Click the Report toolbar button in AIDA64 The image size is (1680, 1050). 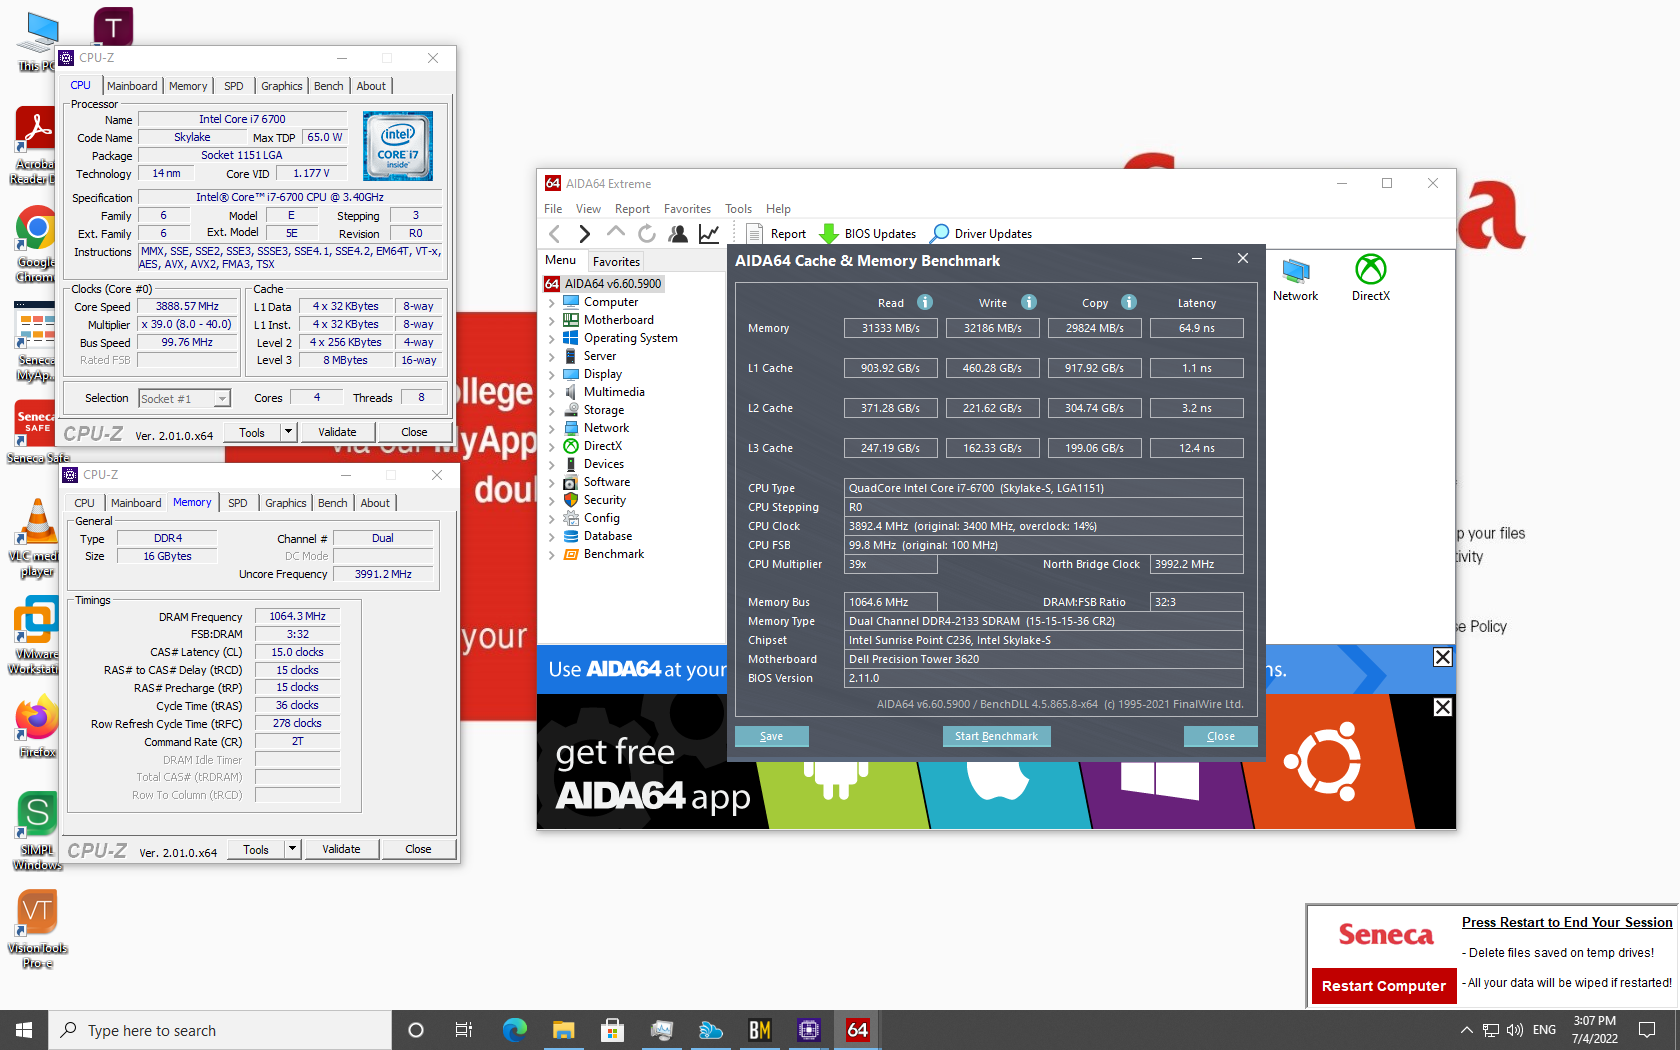[x=777, y=234]
